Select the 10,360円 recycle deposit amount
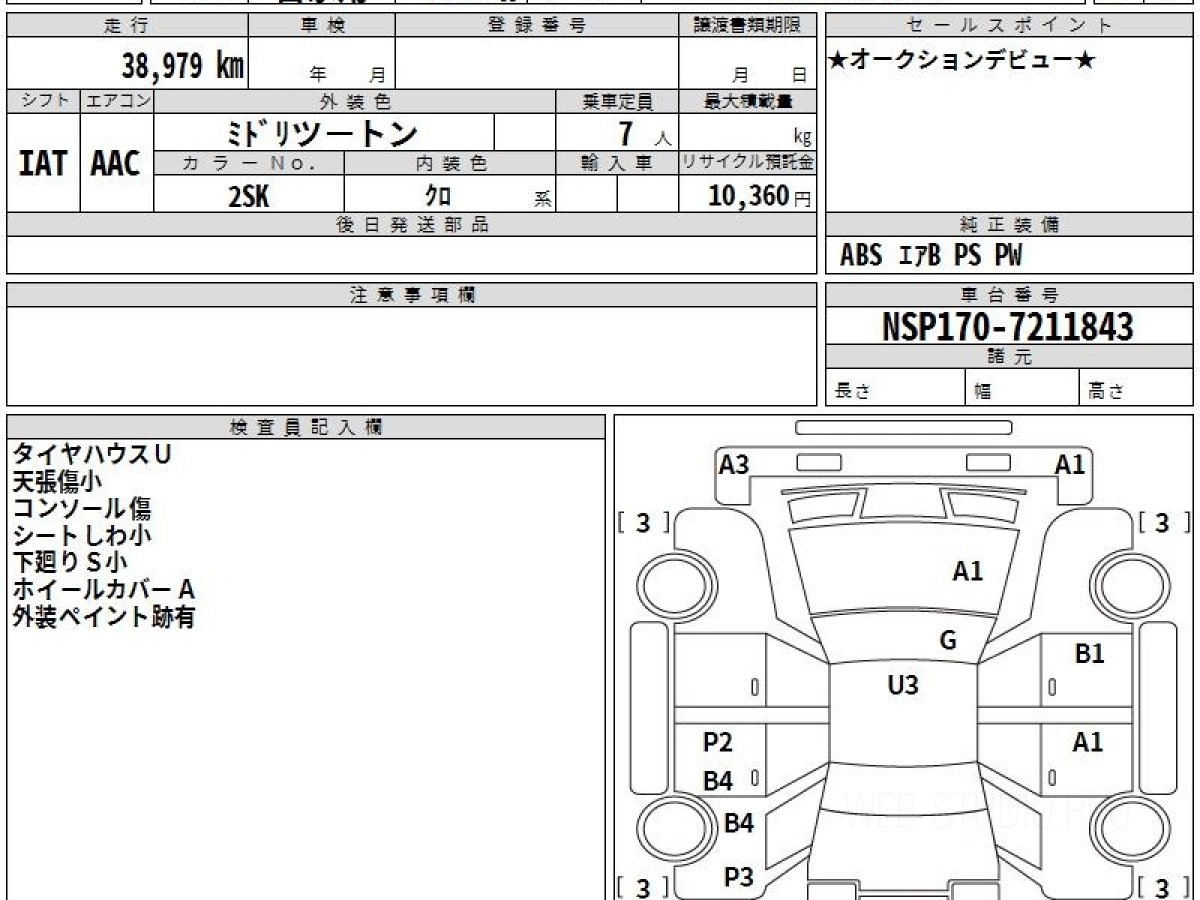 [x=760, y=196]
